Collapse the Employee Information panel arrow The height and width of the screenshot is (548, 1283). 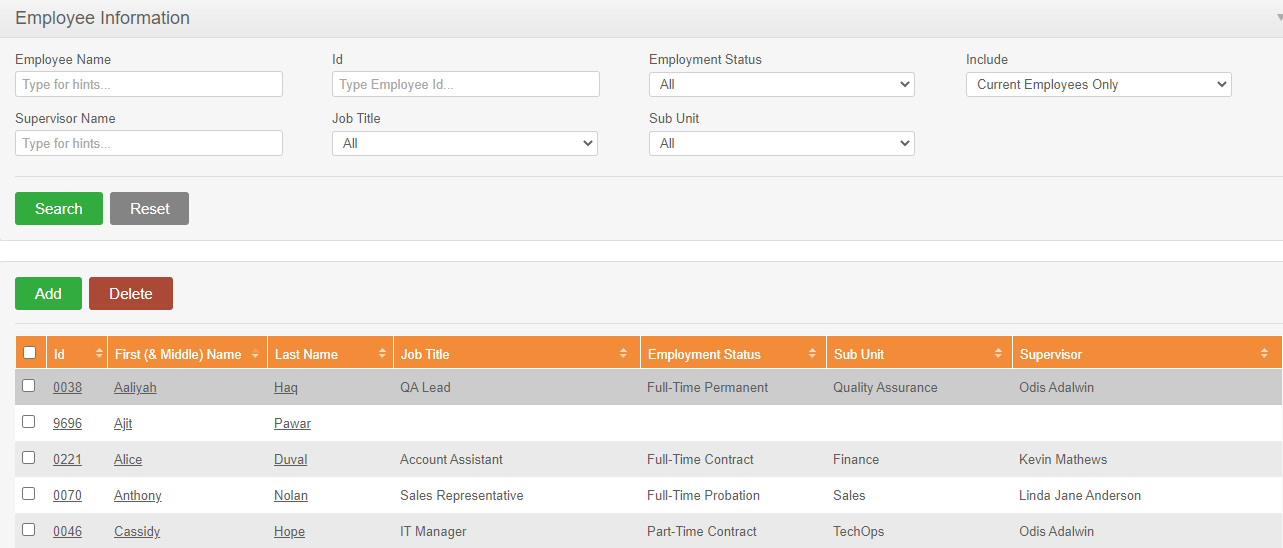tap(1279, 18)
